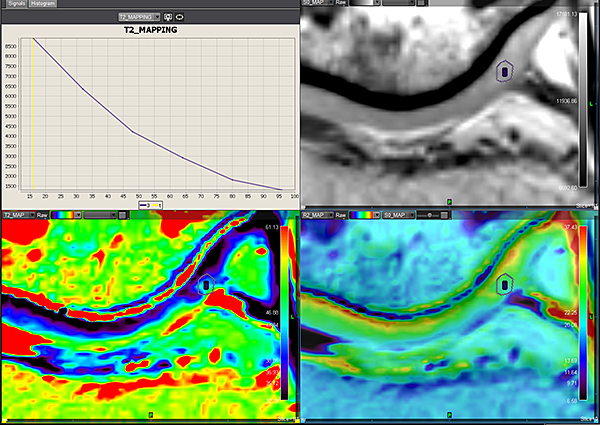Click green marker at bottom of grayscale panel

click(449, 200)
